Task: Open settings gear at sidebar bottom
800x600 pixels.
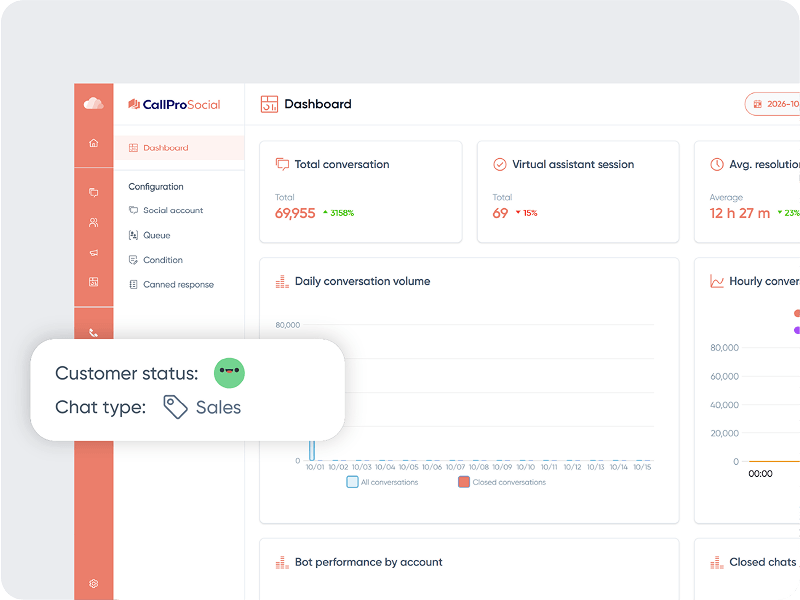Action: click(x=93, y=583)
